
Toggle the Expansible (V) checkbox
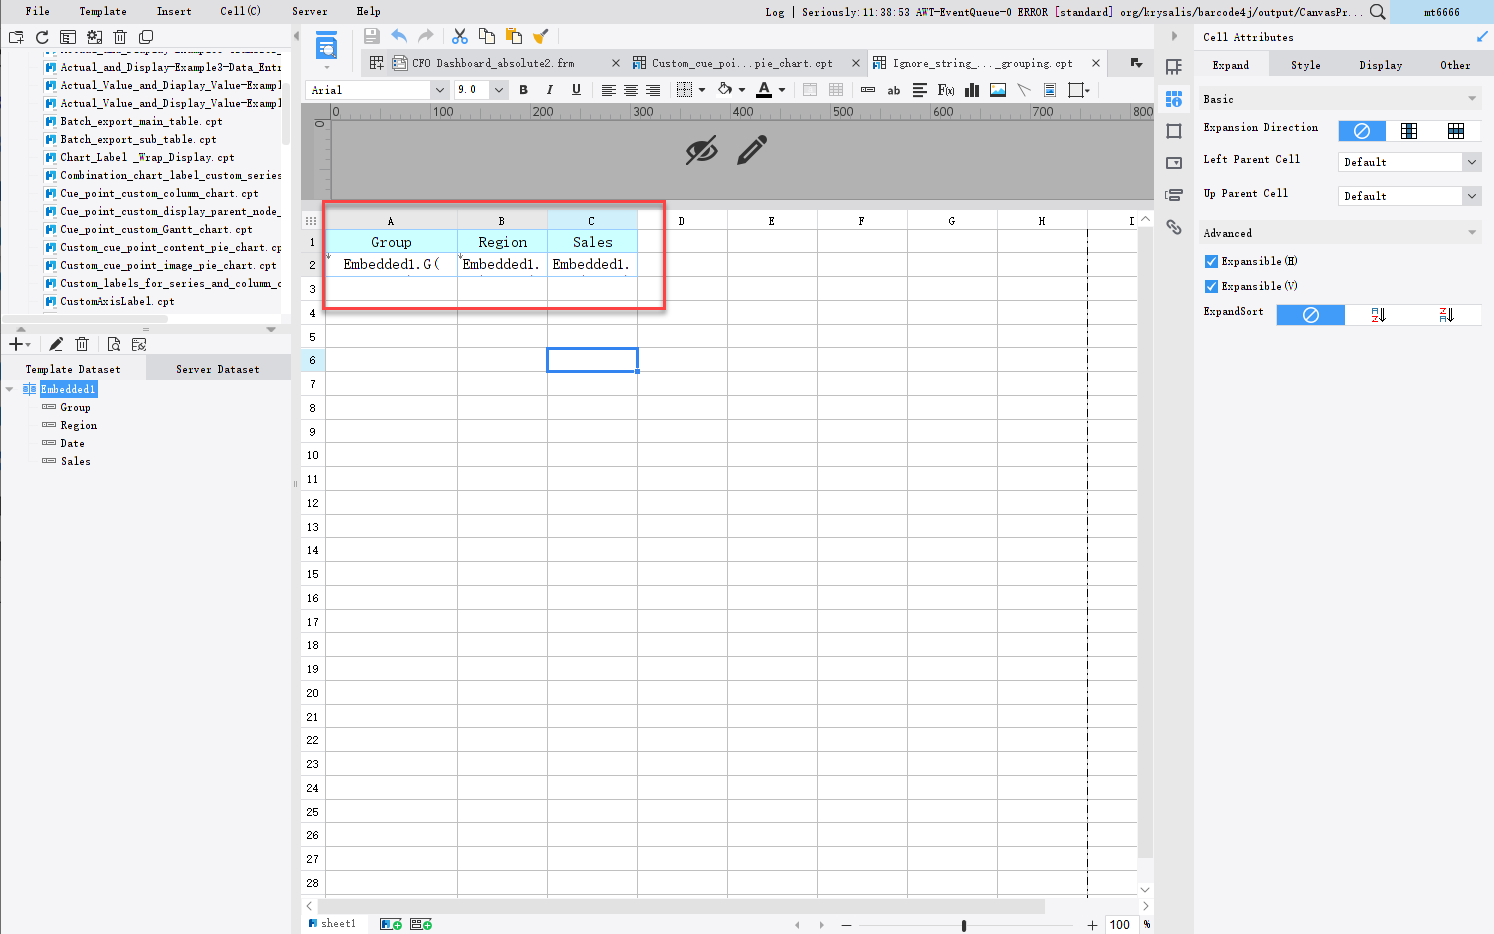[1211, 286]
